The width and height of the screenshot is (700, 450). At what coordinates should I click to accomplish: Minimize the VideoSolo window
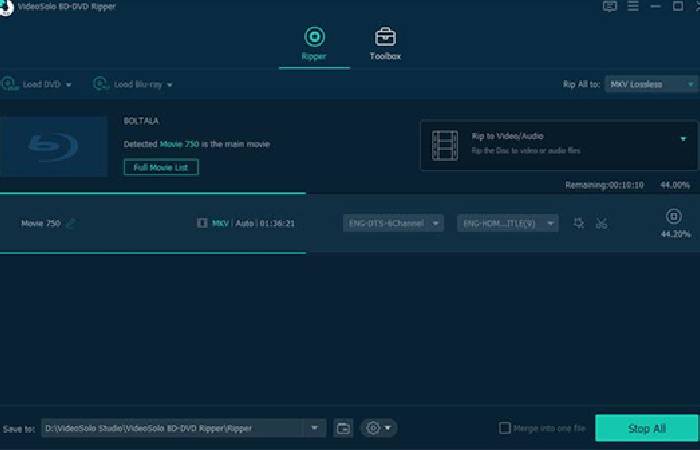tap(655, 6)
